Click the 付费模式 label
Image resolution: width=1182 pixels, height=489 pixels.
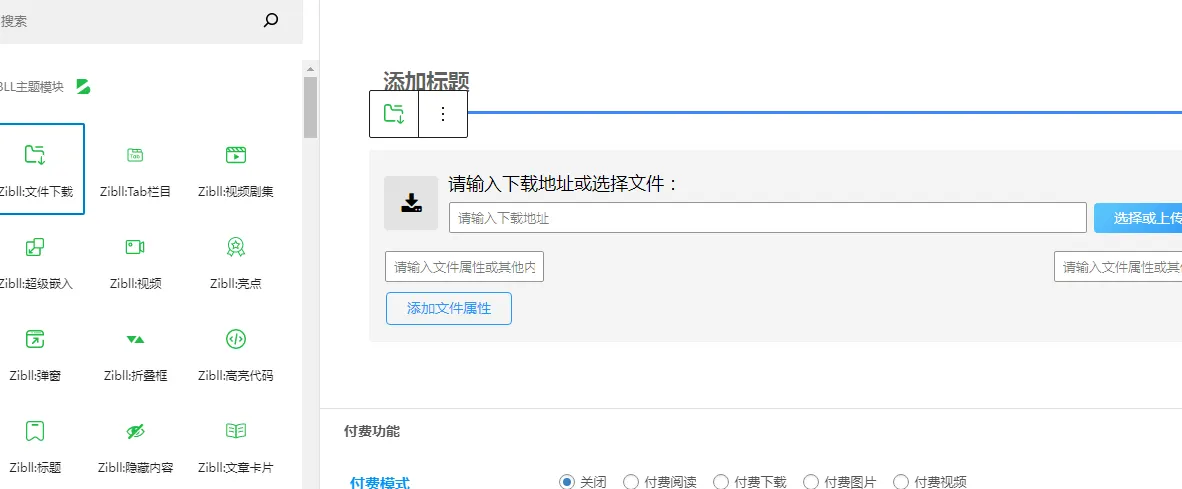pos(380,481)
